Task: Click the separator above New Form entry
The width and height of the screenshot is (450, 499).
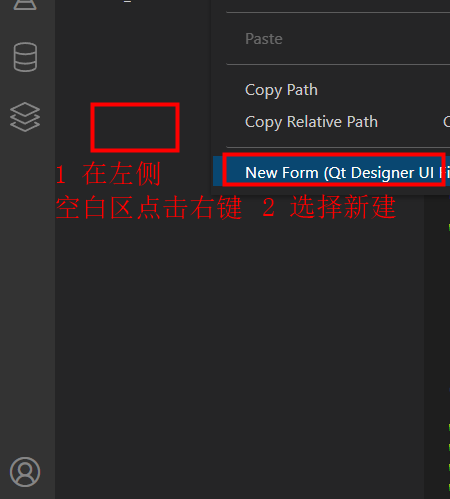Action: (338, 147)
